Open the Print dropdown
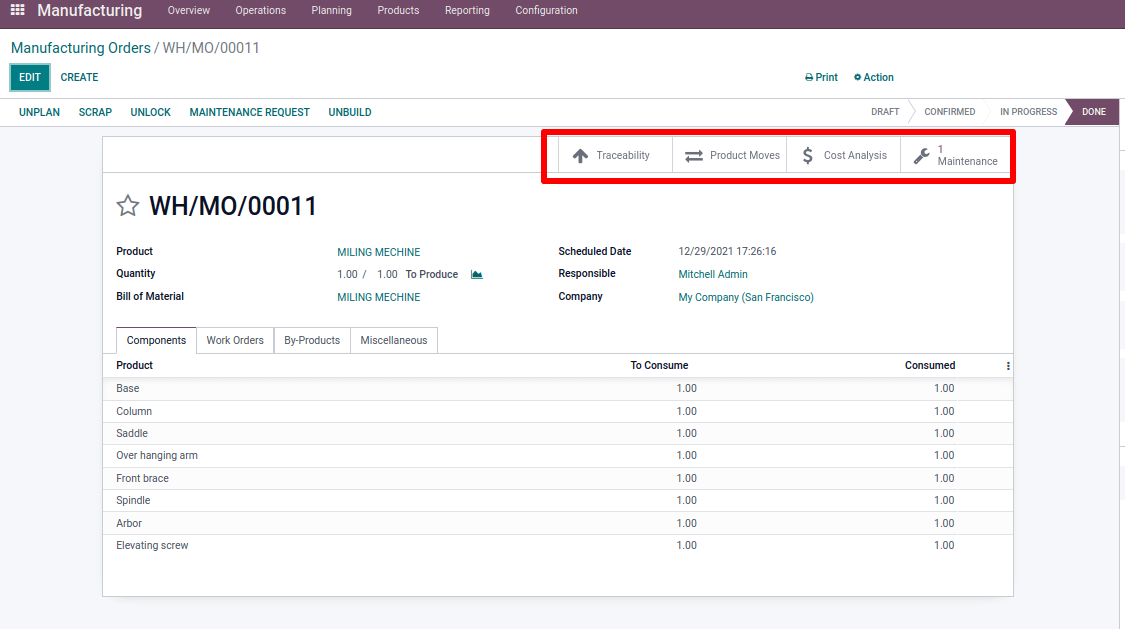This screenshot has height=629, width=1125. [822, 77]
